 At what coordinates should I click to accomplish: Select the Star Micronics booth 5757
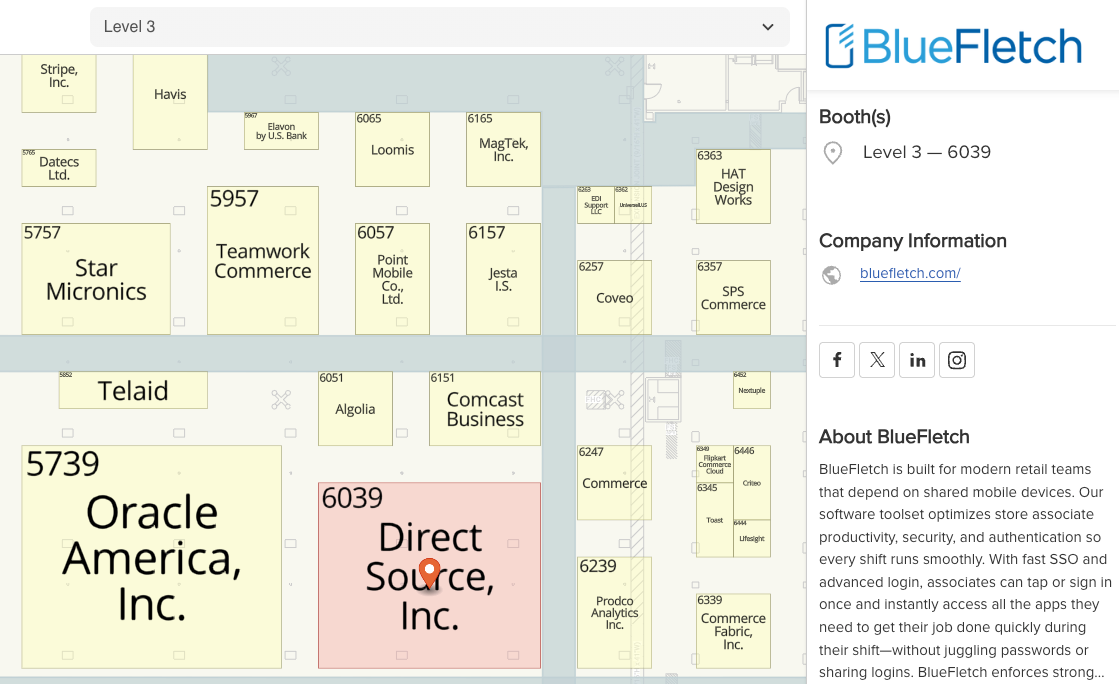pyautogui.click(x=96, y=278)
